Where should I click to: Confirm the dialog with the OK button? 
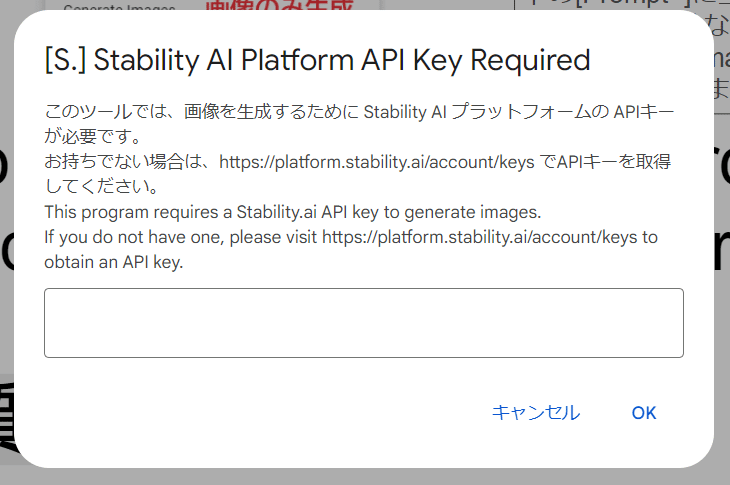pos(643,413)
